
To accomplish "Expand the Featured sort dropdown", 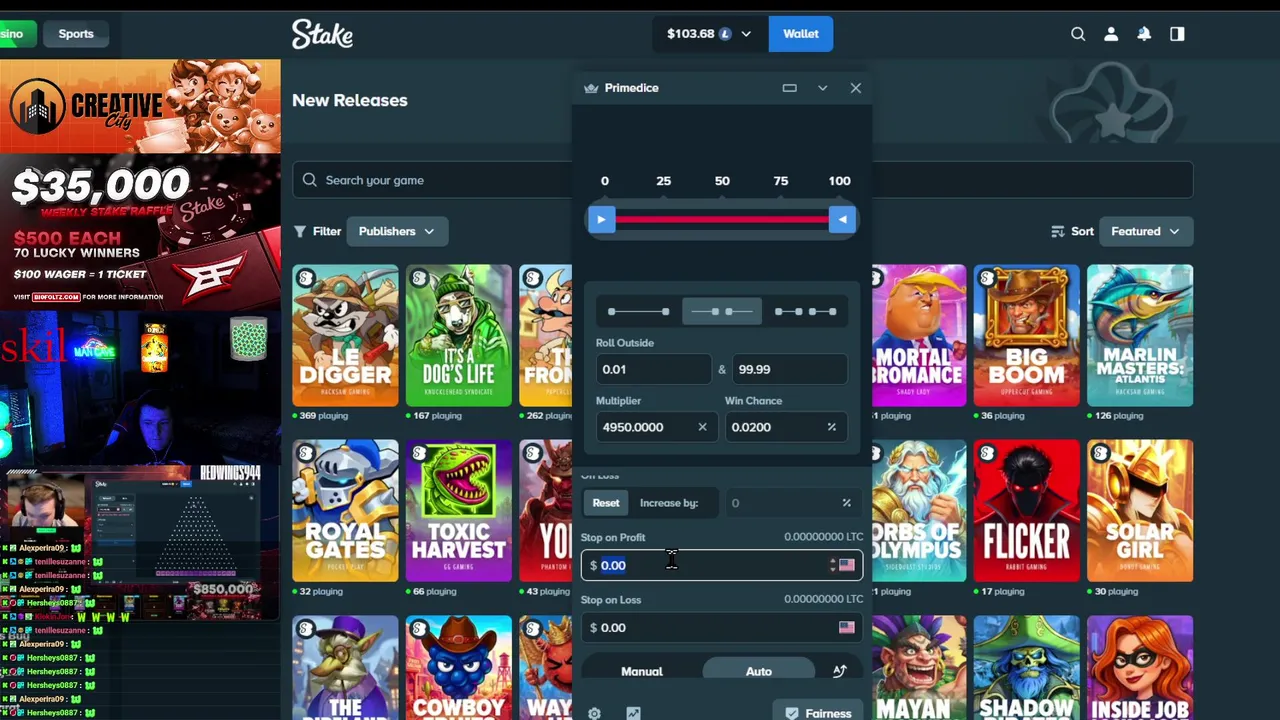I will pyautogui.click(x=1145, y=231).
